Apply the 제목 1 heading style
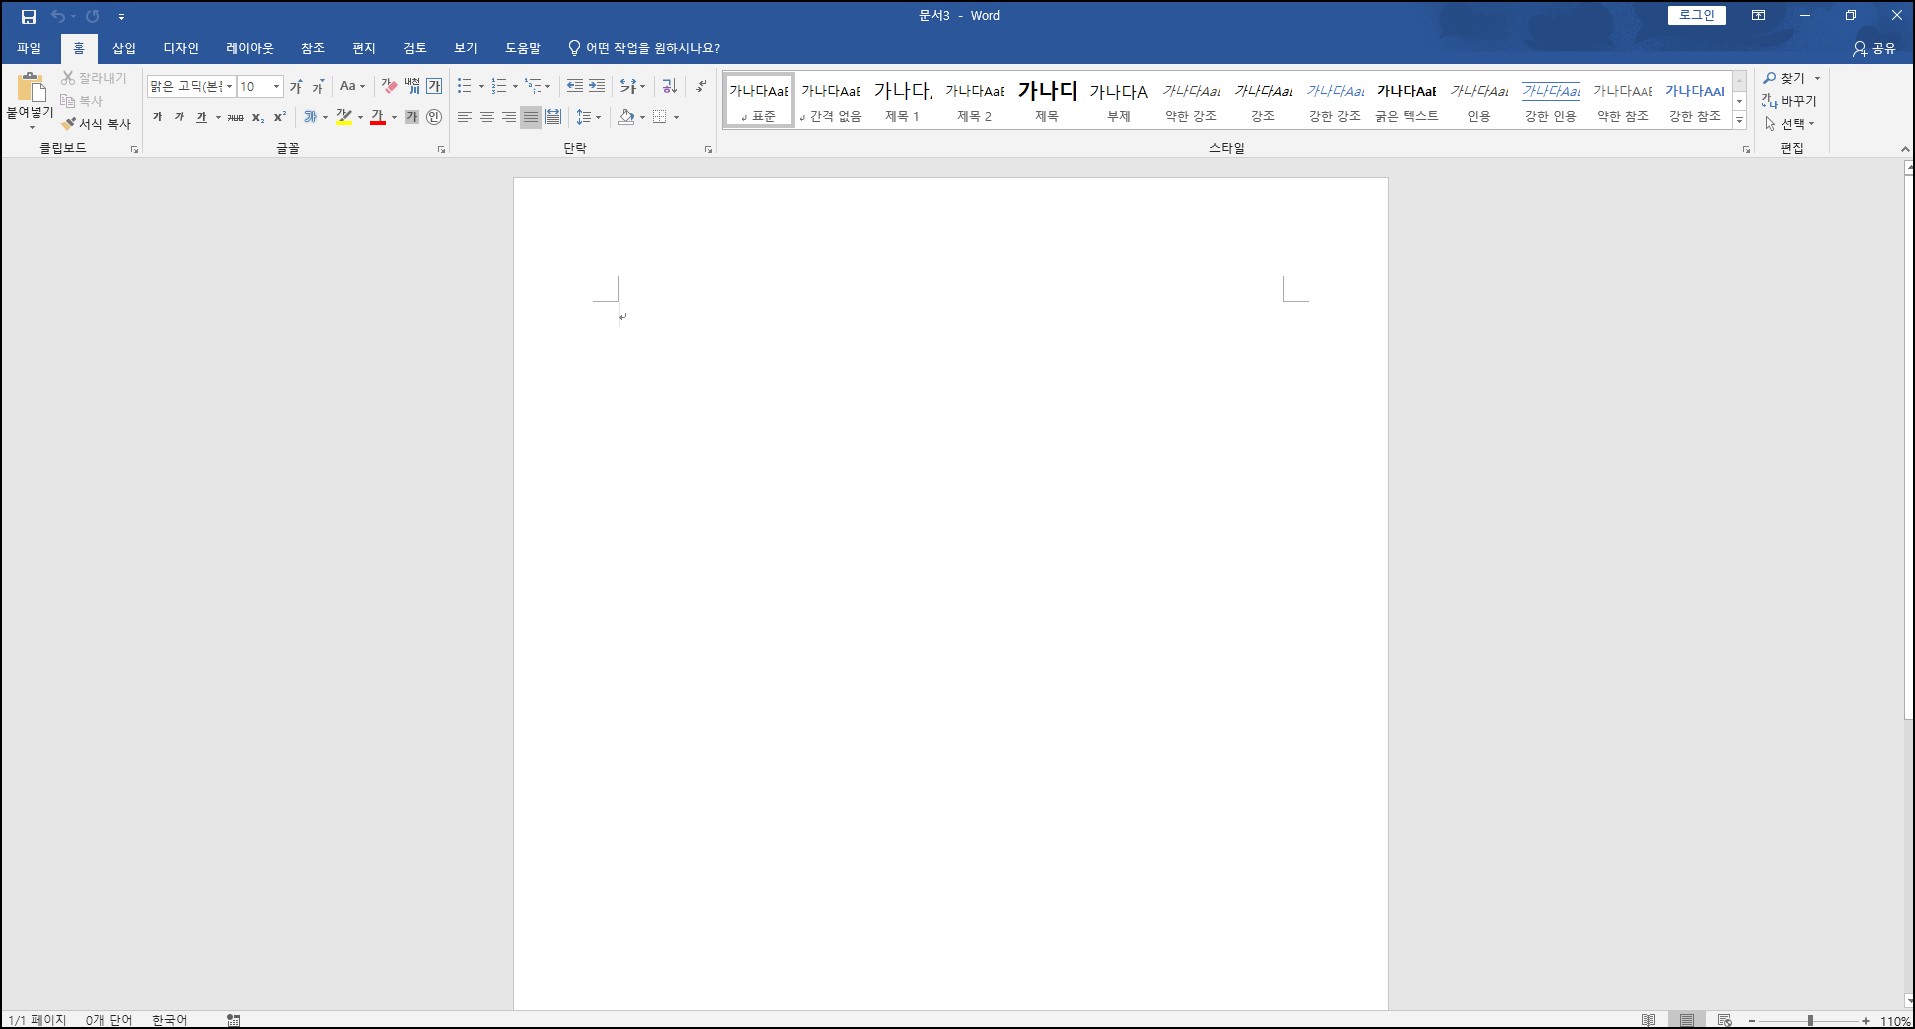 (903, 100)
